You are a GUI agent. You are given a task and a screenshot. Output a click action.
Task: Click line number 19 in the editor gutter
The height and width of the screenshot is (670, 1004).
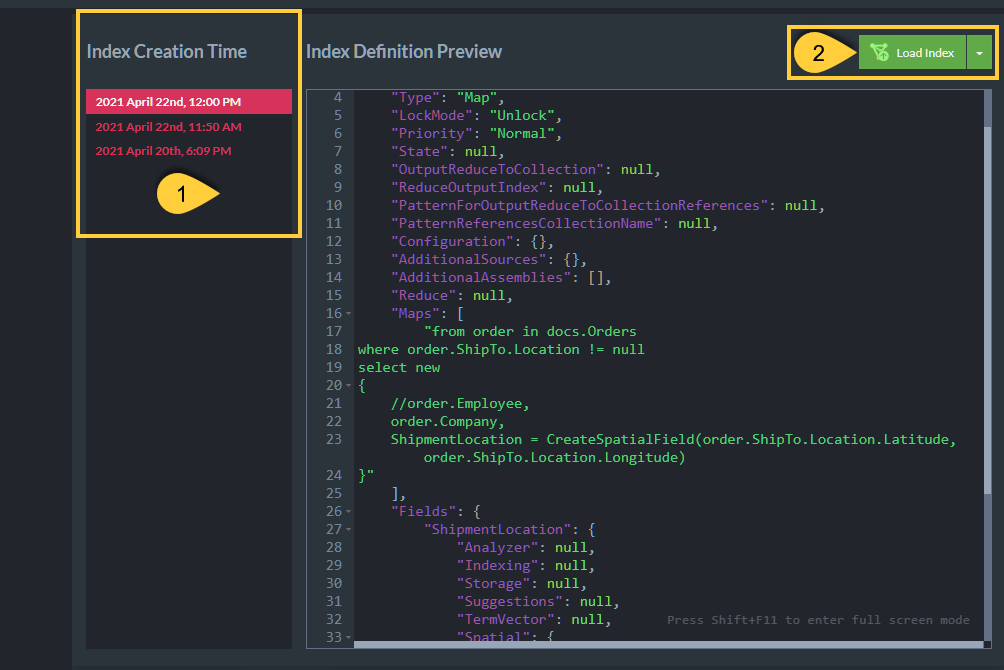[x=334, y=367]
